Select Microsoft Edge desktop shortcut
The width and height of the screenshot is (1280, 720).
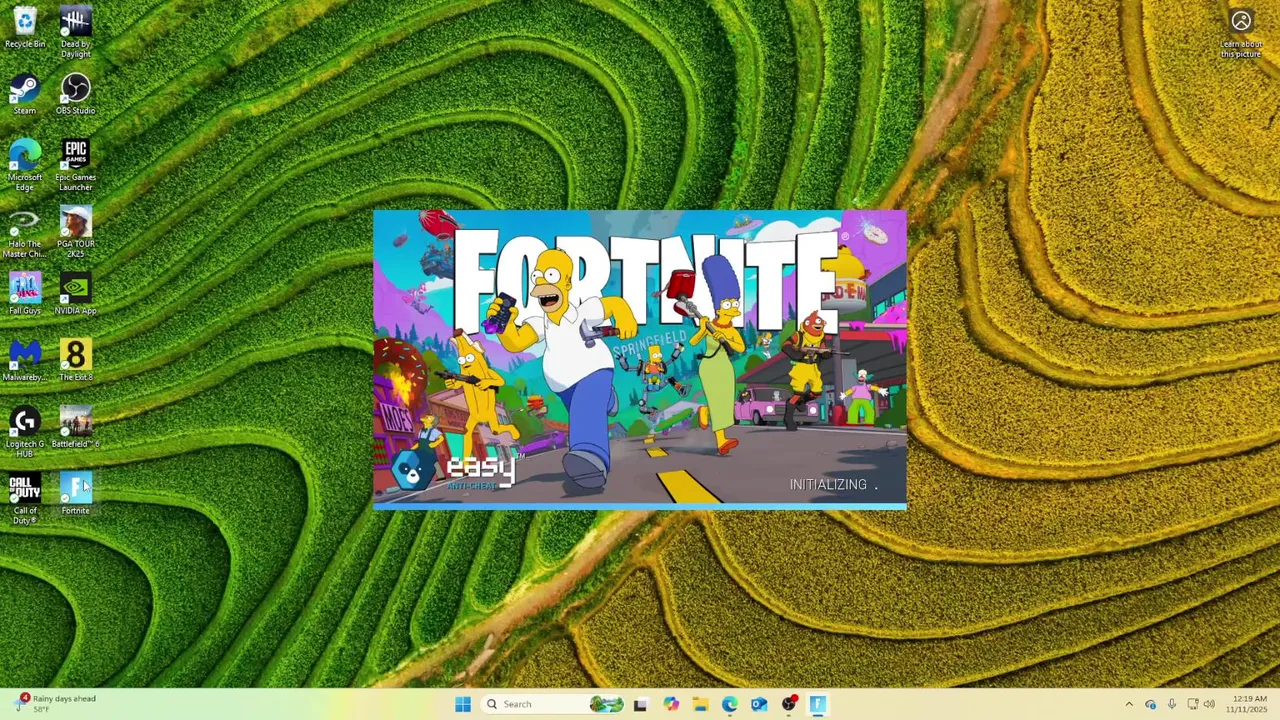25,165
